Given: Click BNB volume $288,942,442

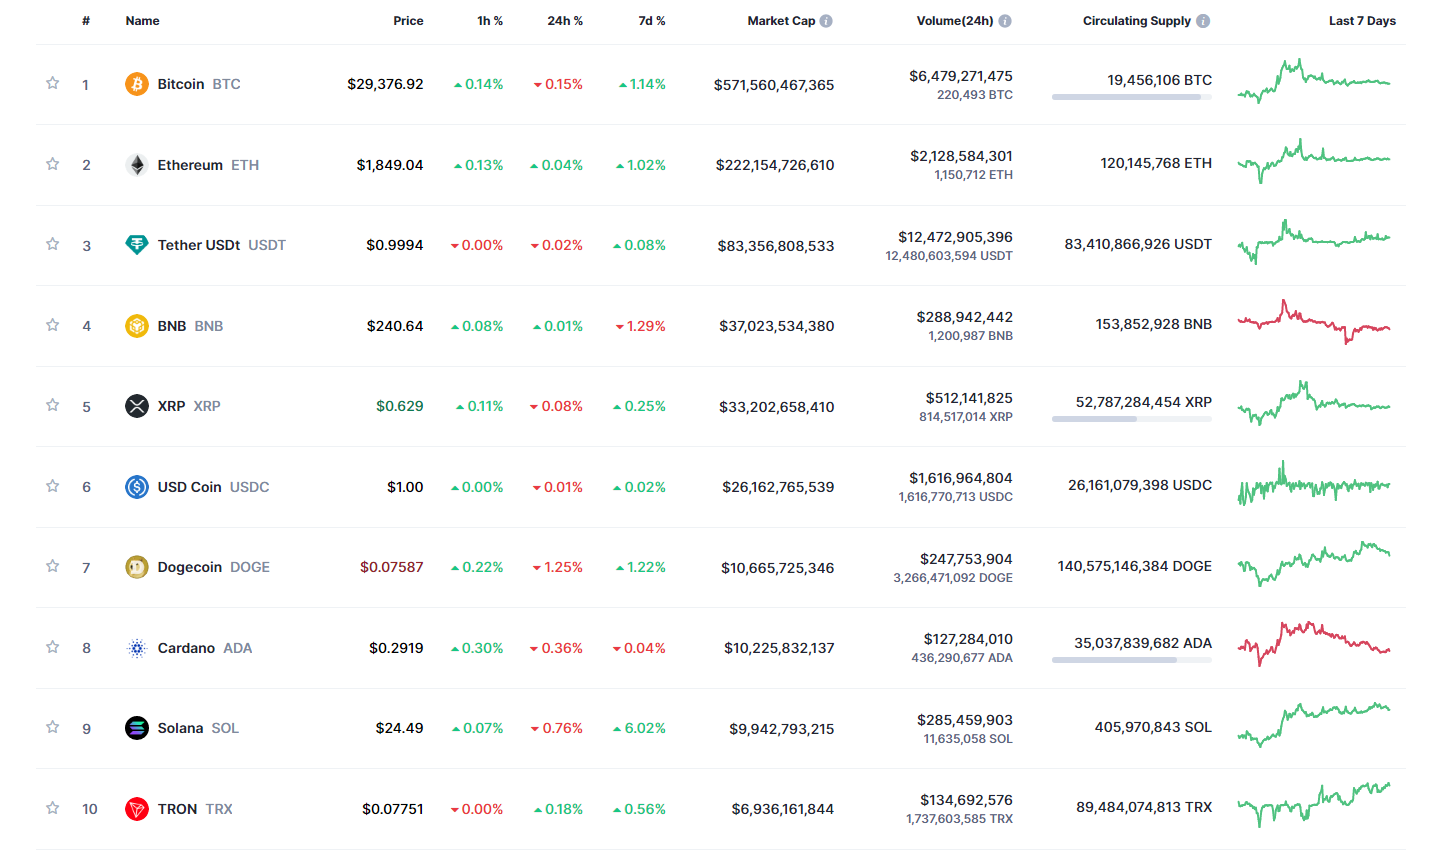Looking at the screenshot, I should pyautogui.click(x=965, y=317).
